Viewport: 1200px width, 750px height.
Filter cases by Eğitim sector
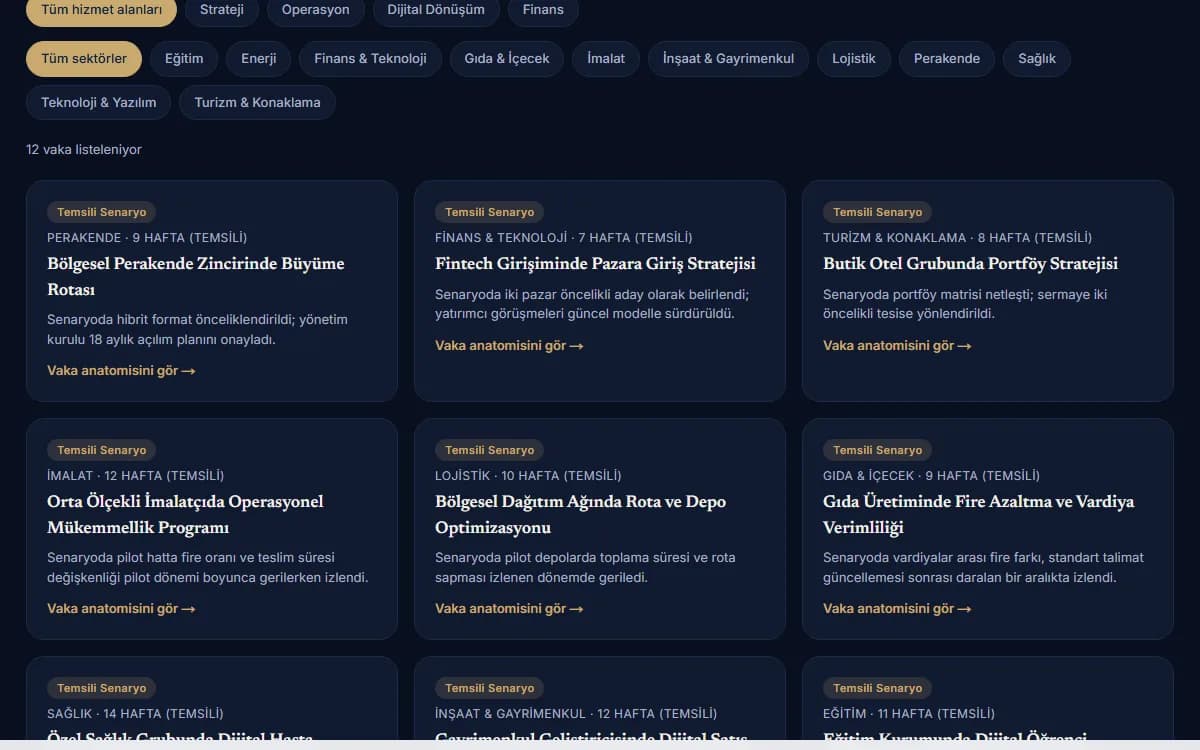point(184,59)
